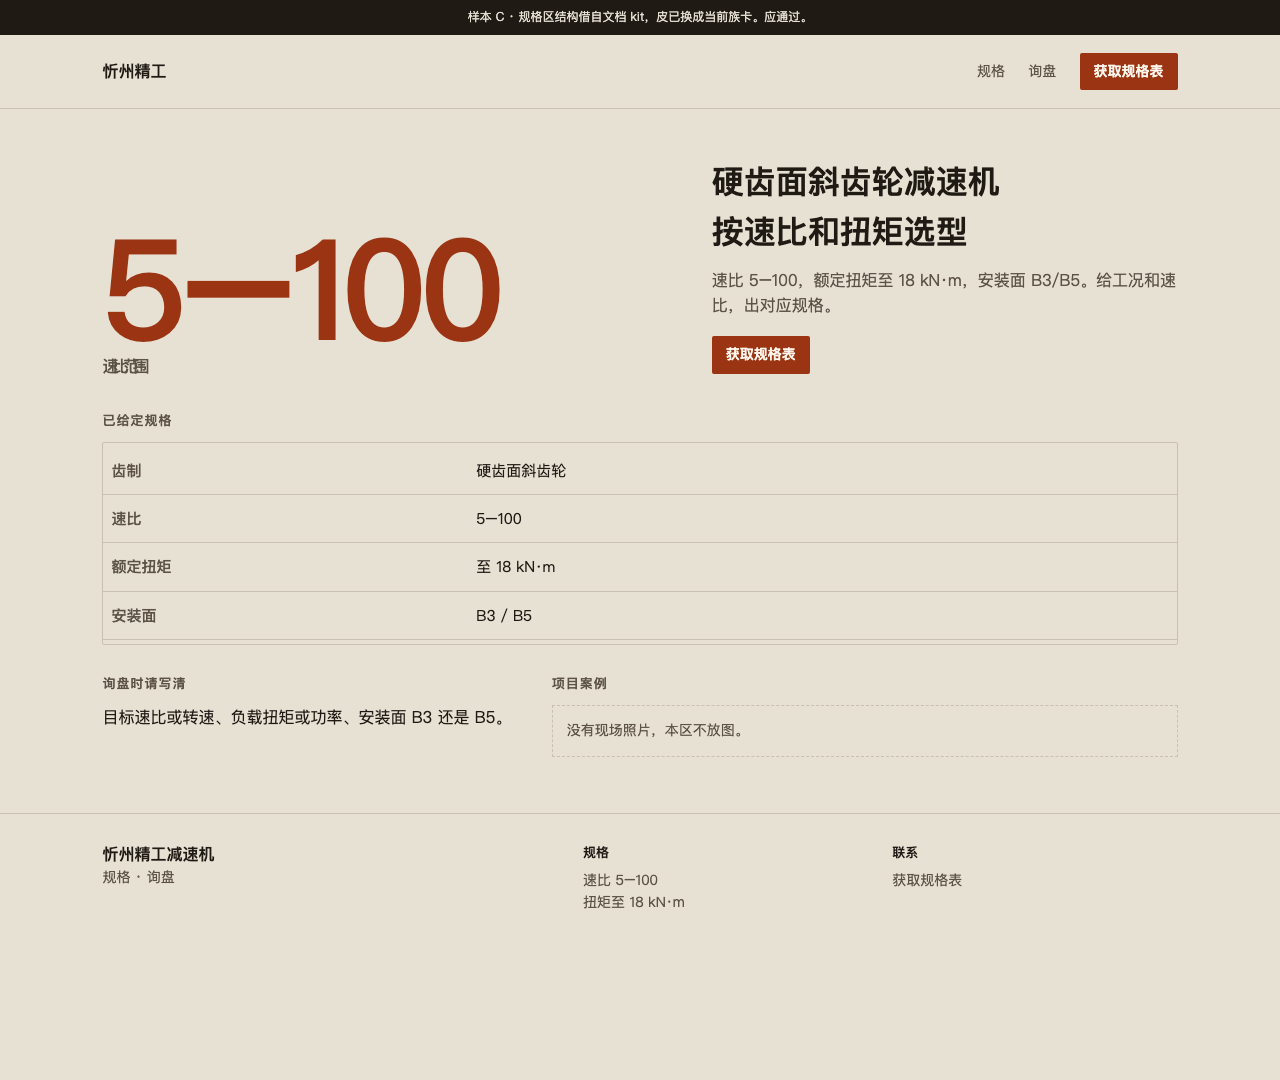Open the 询盘 nav link
The width and height of the screenshot is (1280, 1080).
coord(1042,72)
